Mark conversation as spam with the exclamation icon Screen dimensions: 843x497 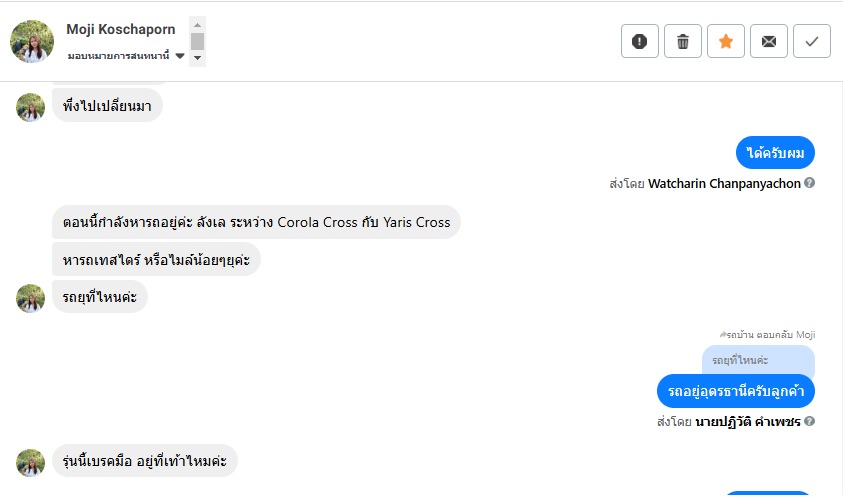click(640, 41)
